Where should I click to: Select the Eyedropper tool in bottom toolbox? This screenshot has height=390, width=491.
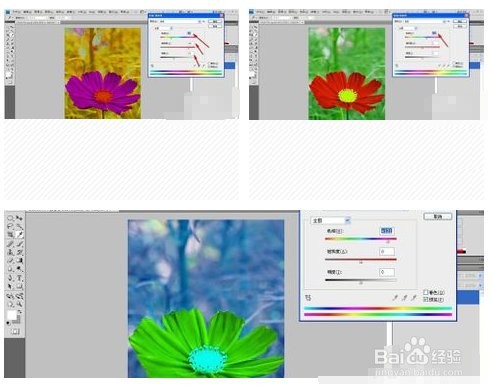19,296
